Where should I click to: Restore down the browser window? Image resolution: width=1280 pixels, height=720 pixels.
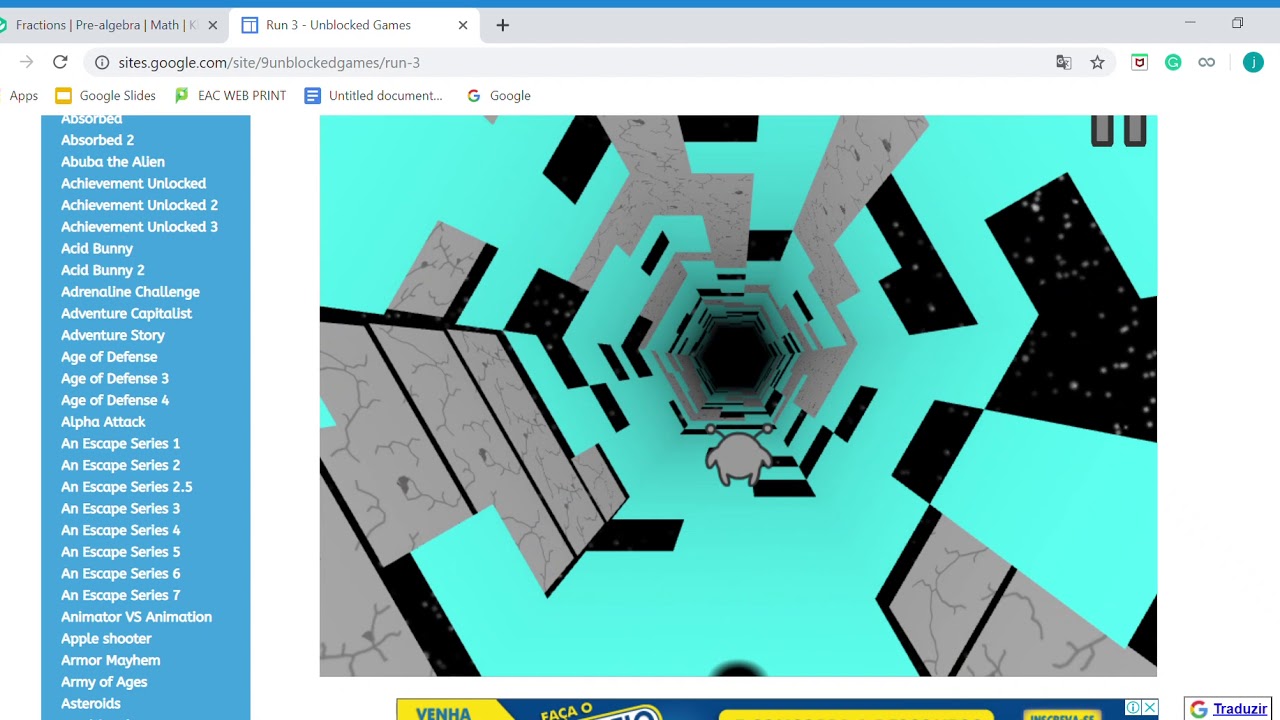pyautogui.click(x=1237, y=23)
